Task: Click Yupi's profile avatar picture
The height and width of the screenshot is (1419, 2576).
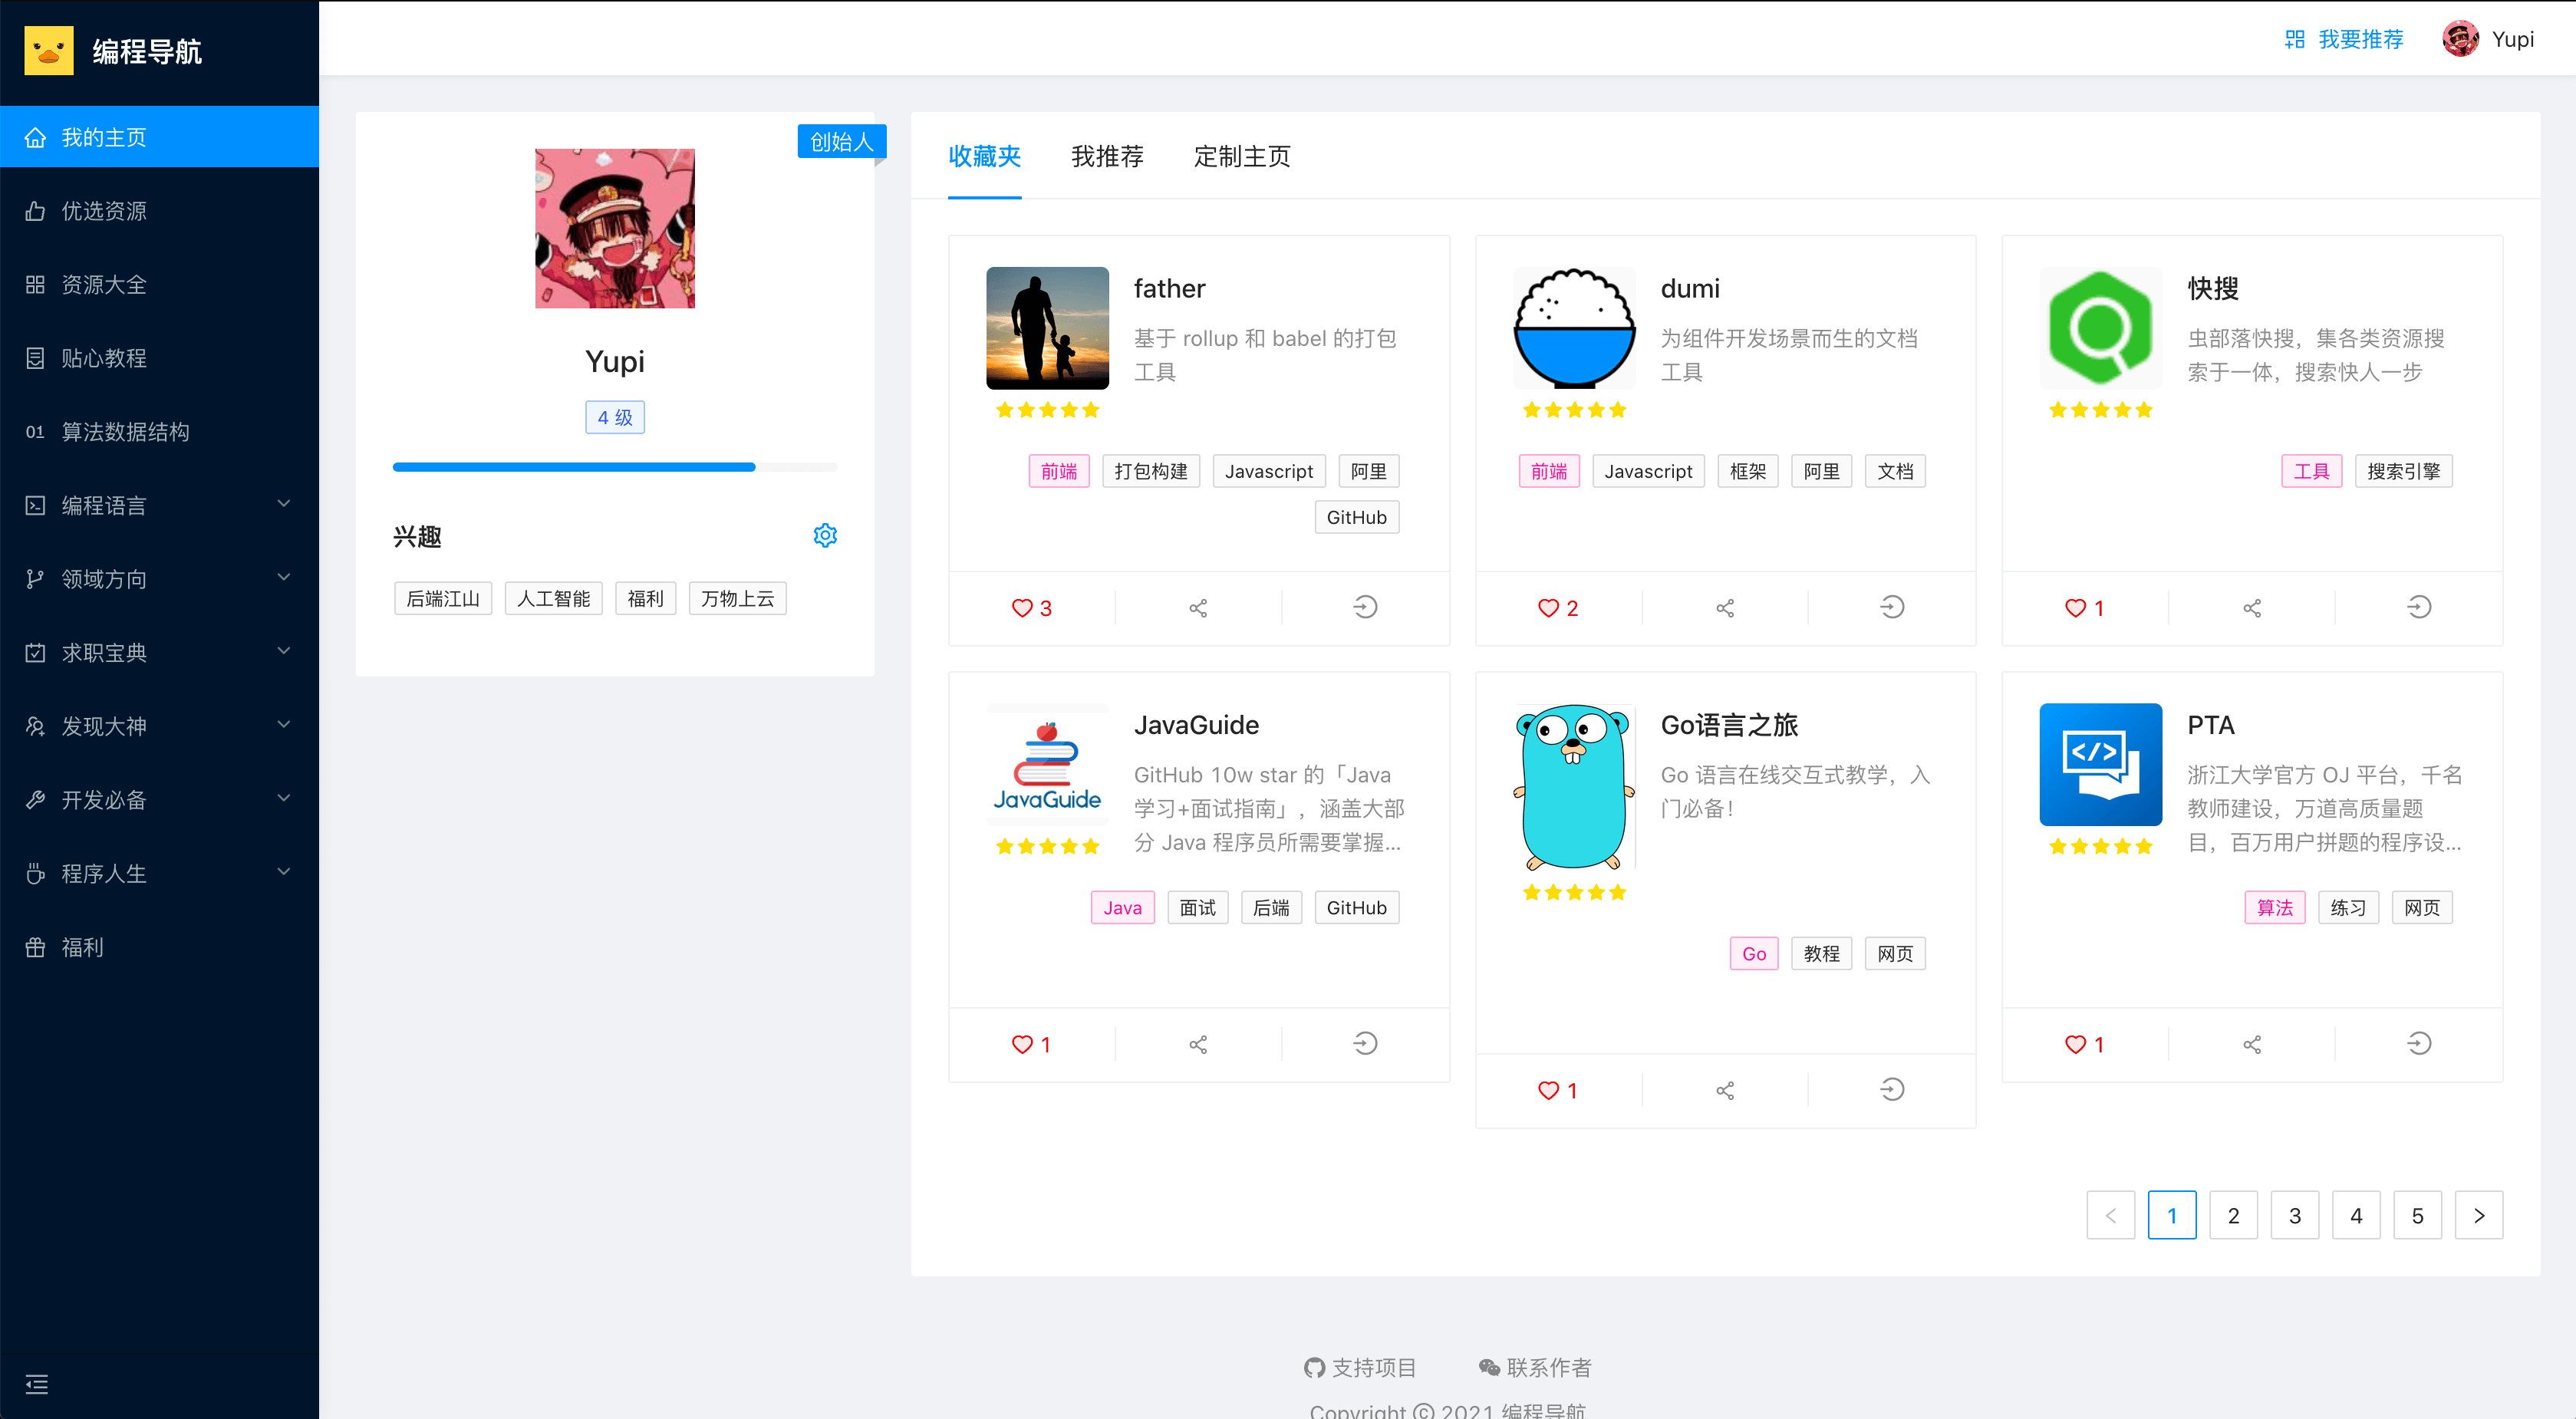Action: pyautogui.click(x=614, y=228)
